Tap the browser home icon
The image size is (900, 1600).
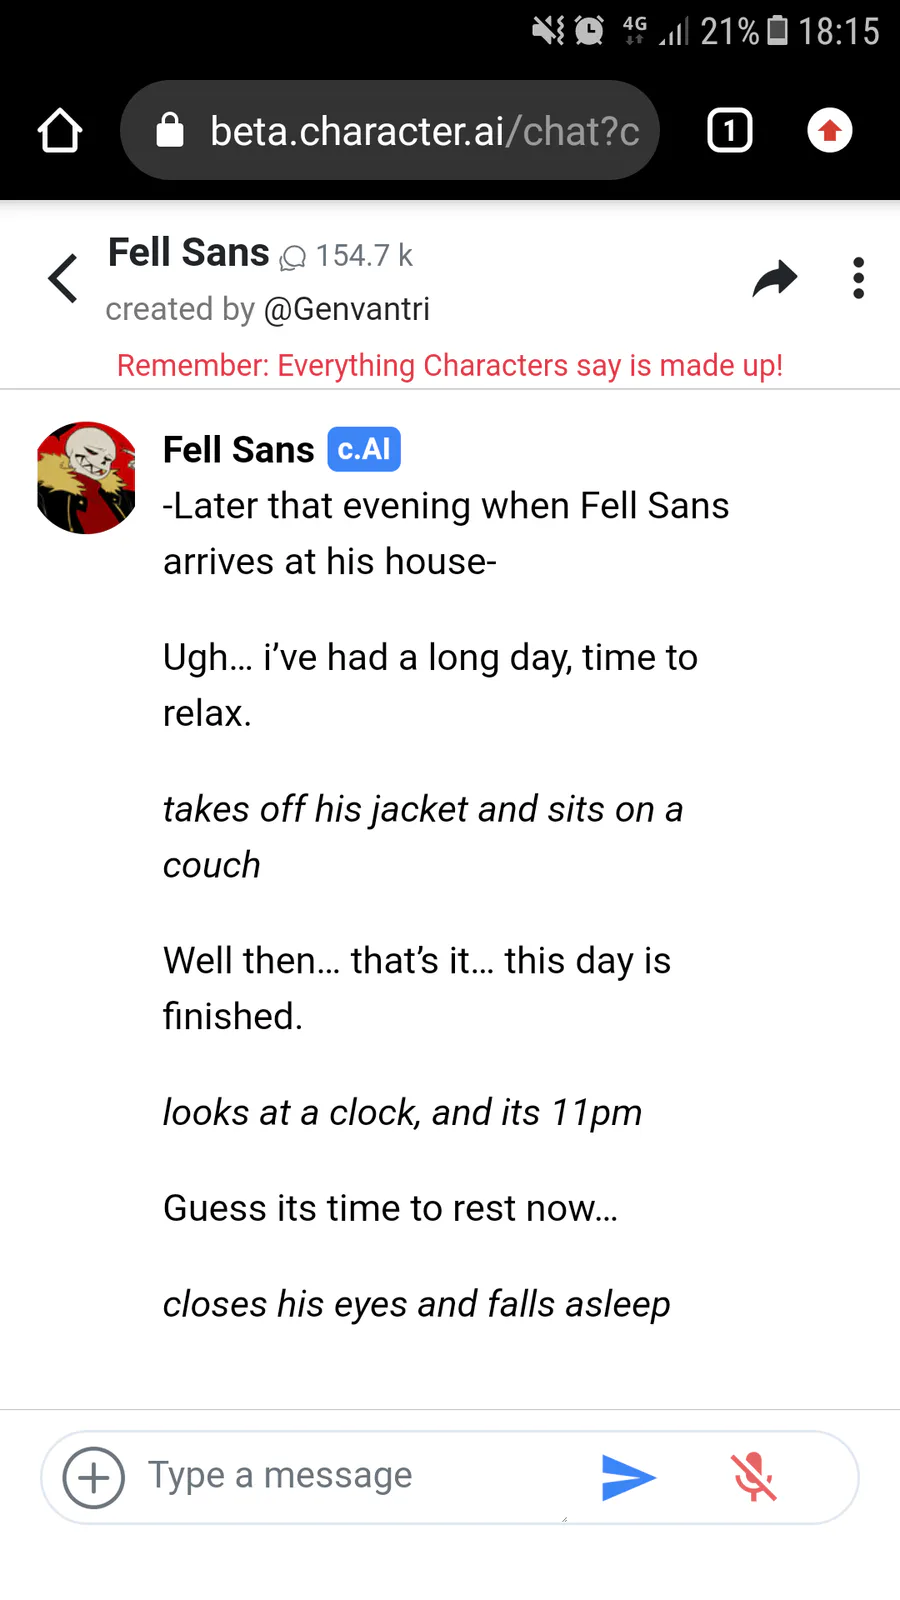(x=60, y=131)
